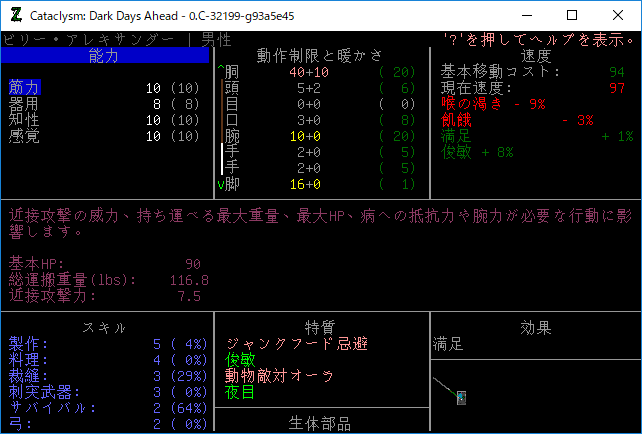Viewport: 642px width, 434px height.
Task: Close the Cataclysm window
Action: [618, 15]
